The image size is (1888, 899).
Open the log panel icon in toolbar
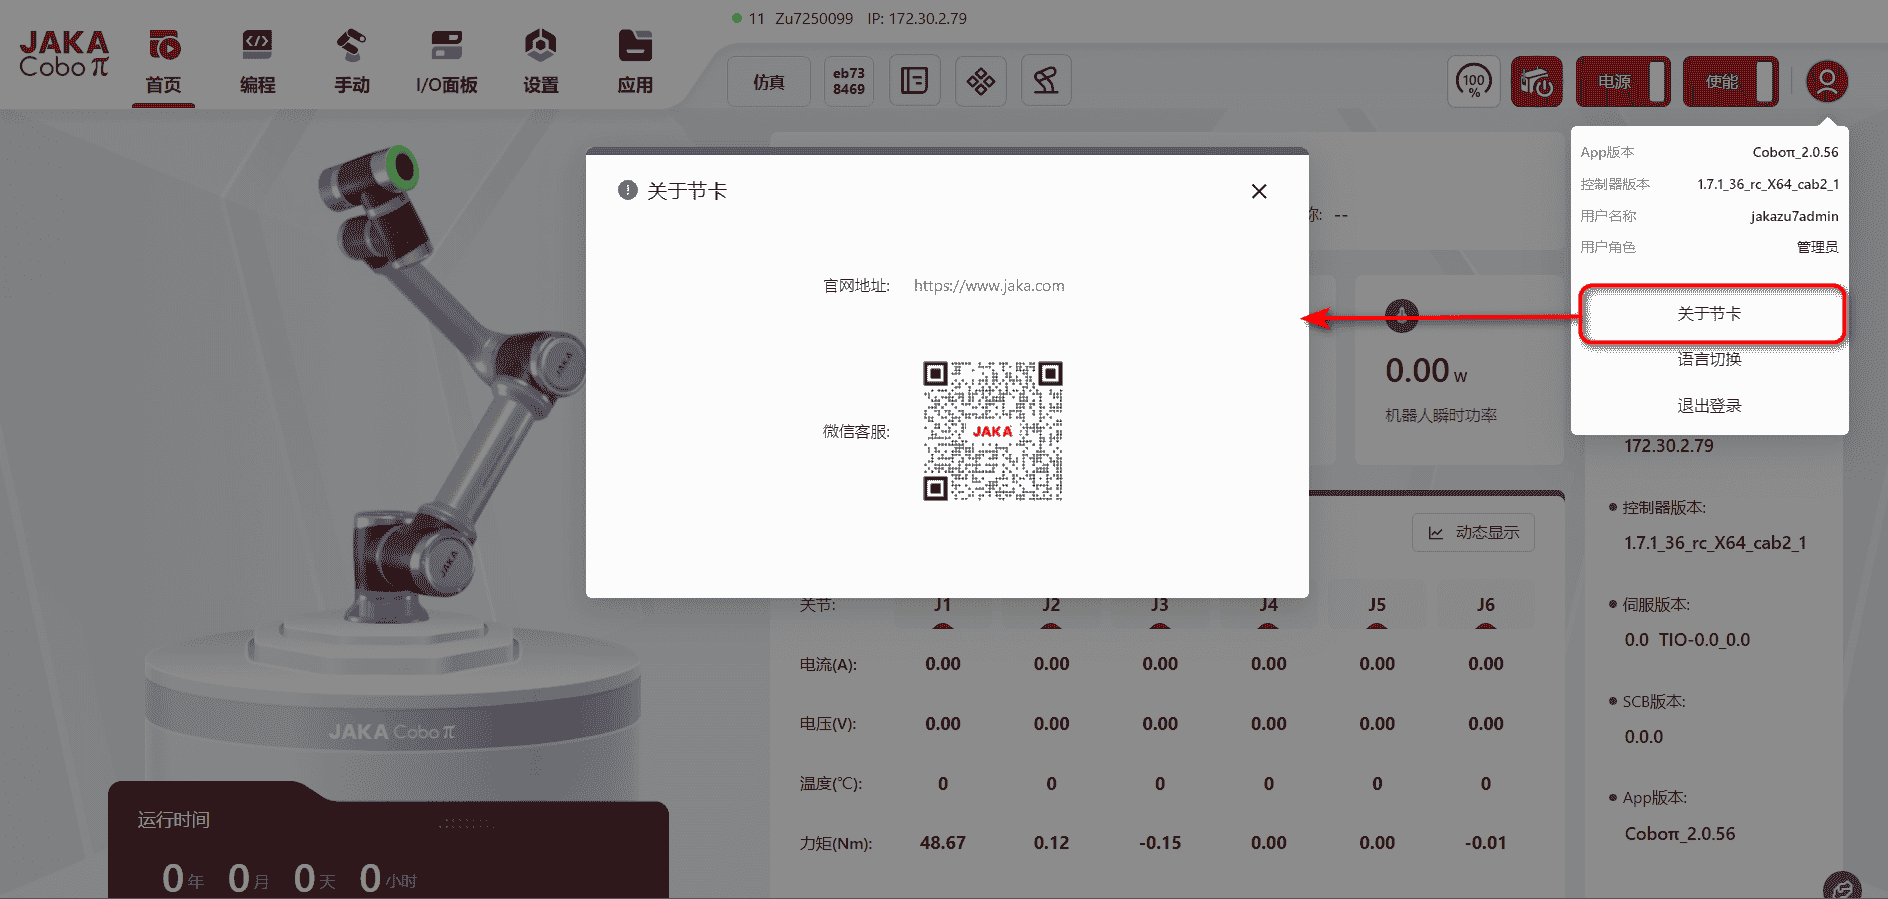tap(914, 81)
